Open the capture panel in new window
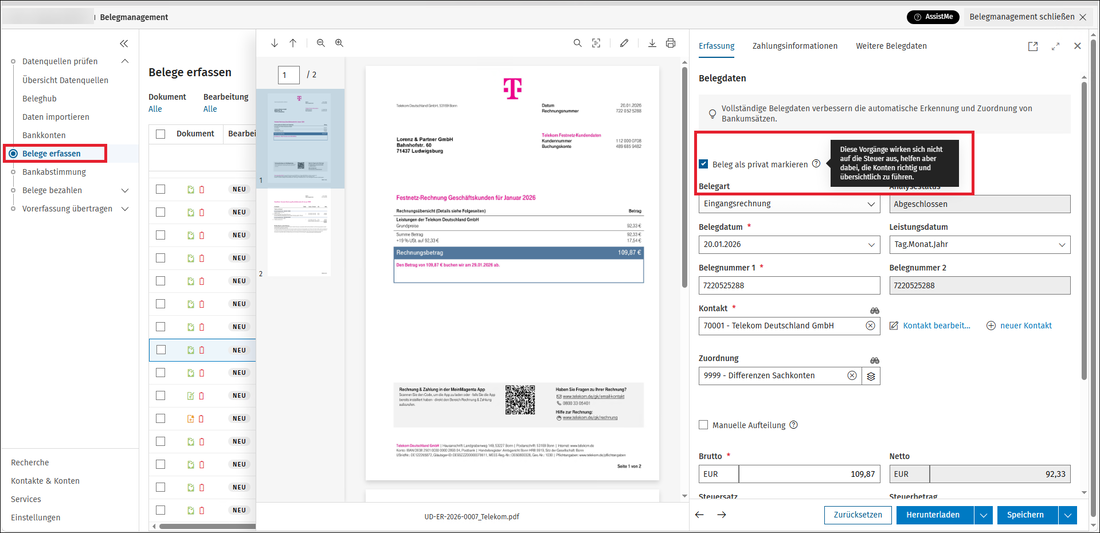Image resolution: width=1100 pixels, height=533 pixels. [1033, 46]
